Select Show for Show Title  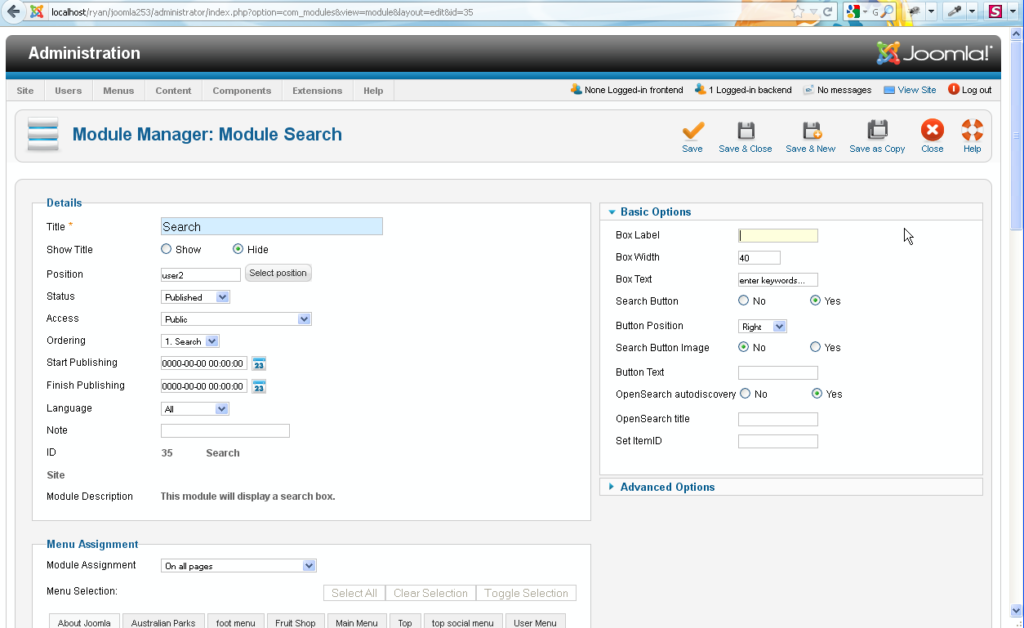tap(167, 250)
